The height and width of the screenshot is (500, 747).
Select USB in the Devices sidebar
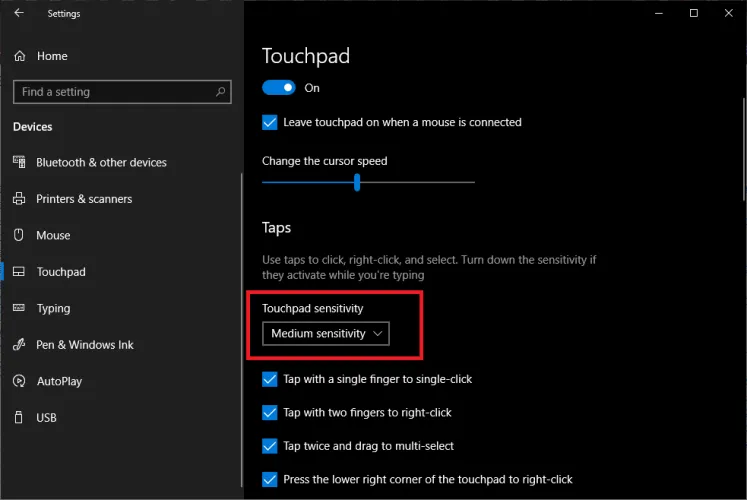[47, 417]
